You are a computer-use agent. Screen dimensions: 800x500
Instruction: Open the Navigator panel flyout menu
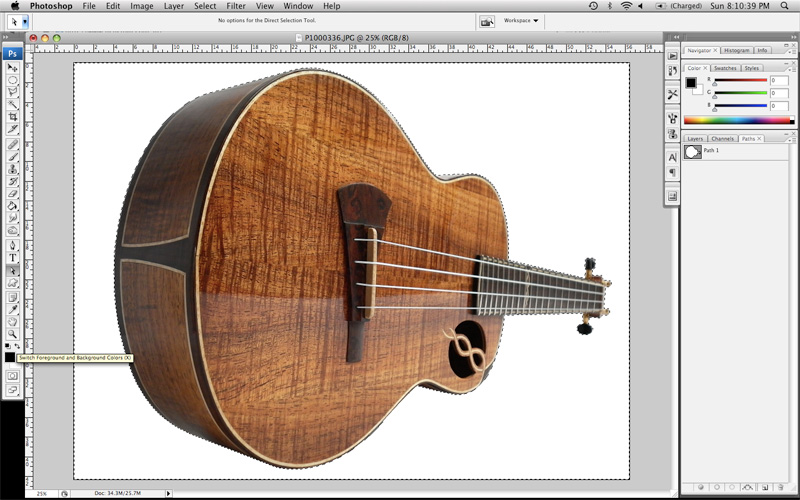[x=793, y=51]
